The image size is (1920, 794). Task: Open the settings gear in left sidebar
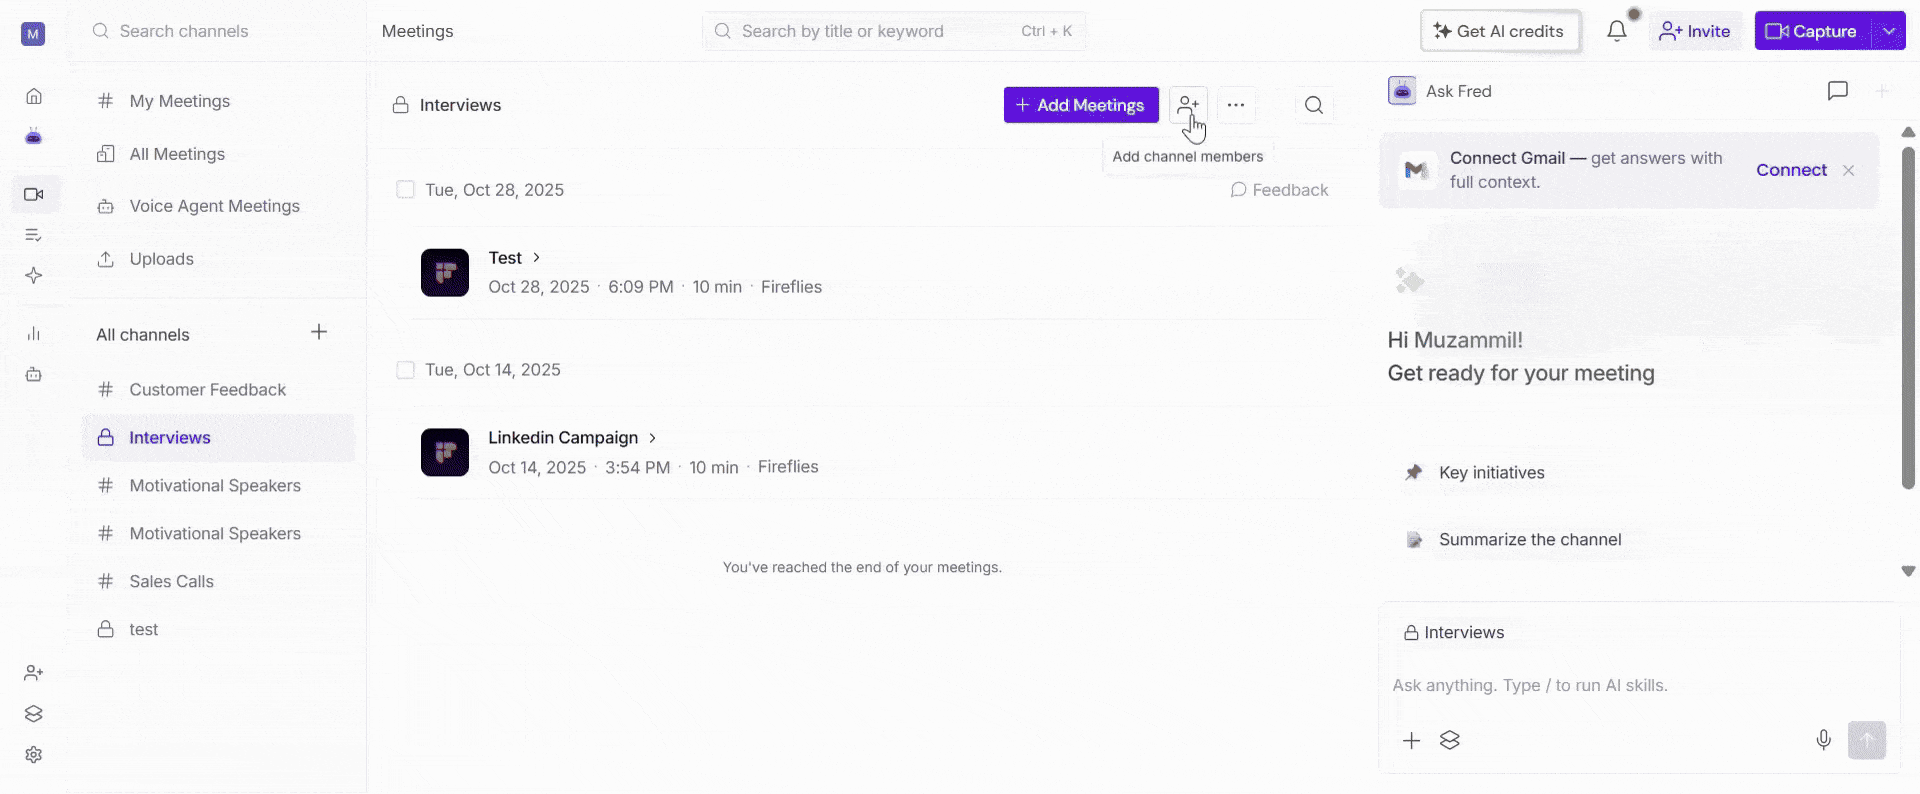(x=34, y=755)
